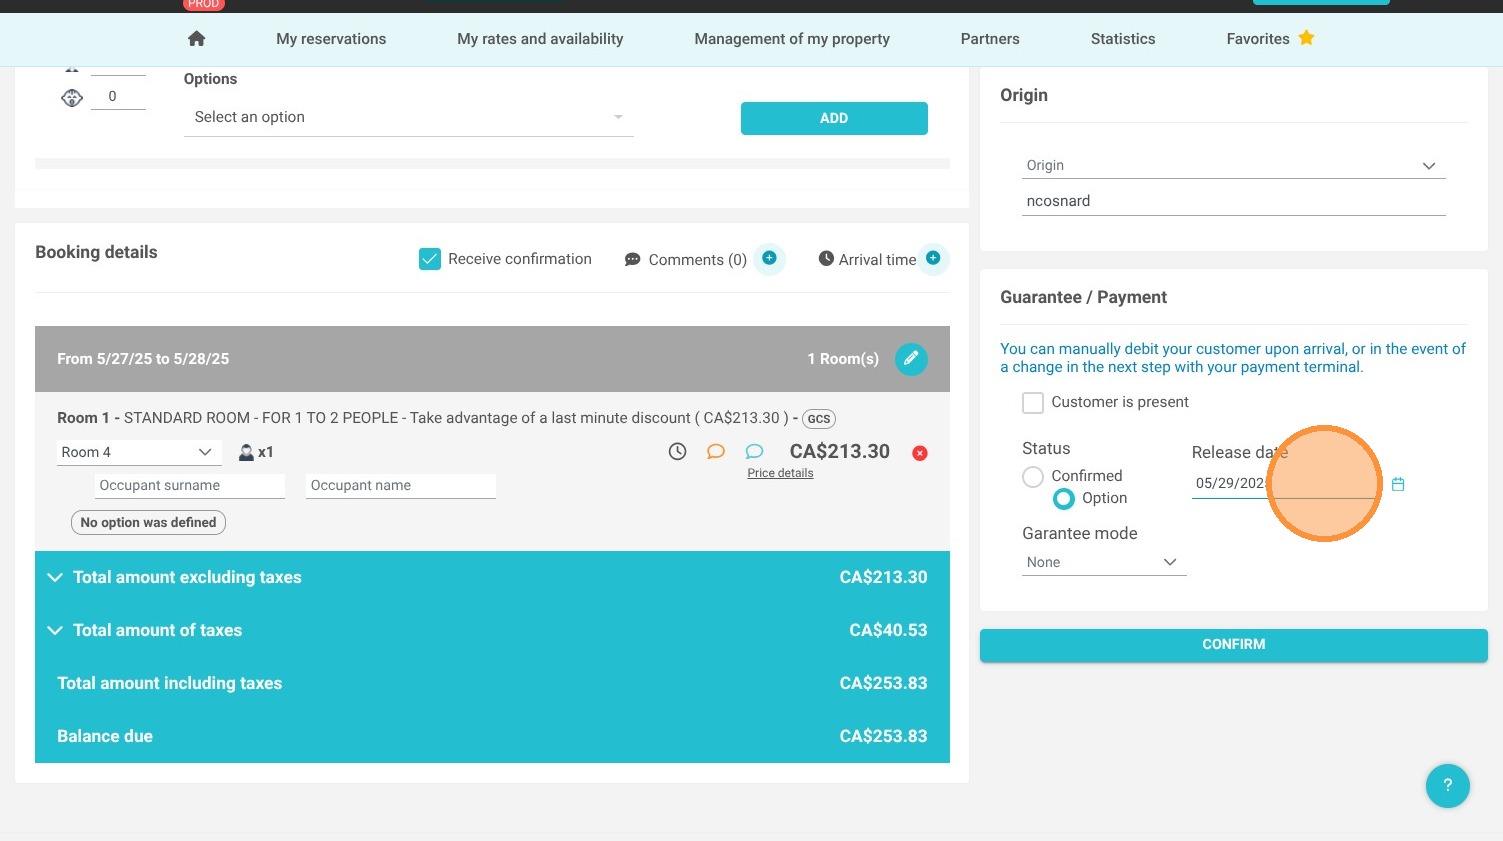Click the Arrival time clock icon
Screen dimensions: 1503x841
(x=826, y=259)
